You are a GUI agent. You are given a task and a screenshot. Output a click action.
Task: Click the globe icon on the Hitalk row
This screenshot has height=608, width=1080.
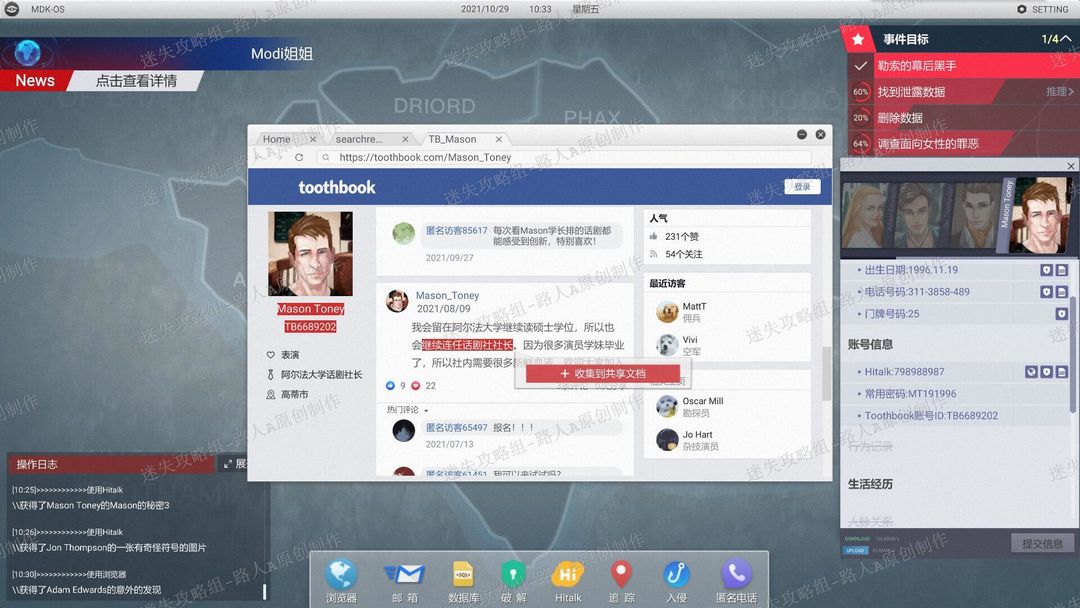(x=1031, y=372)
